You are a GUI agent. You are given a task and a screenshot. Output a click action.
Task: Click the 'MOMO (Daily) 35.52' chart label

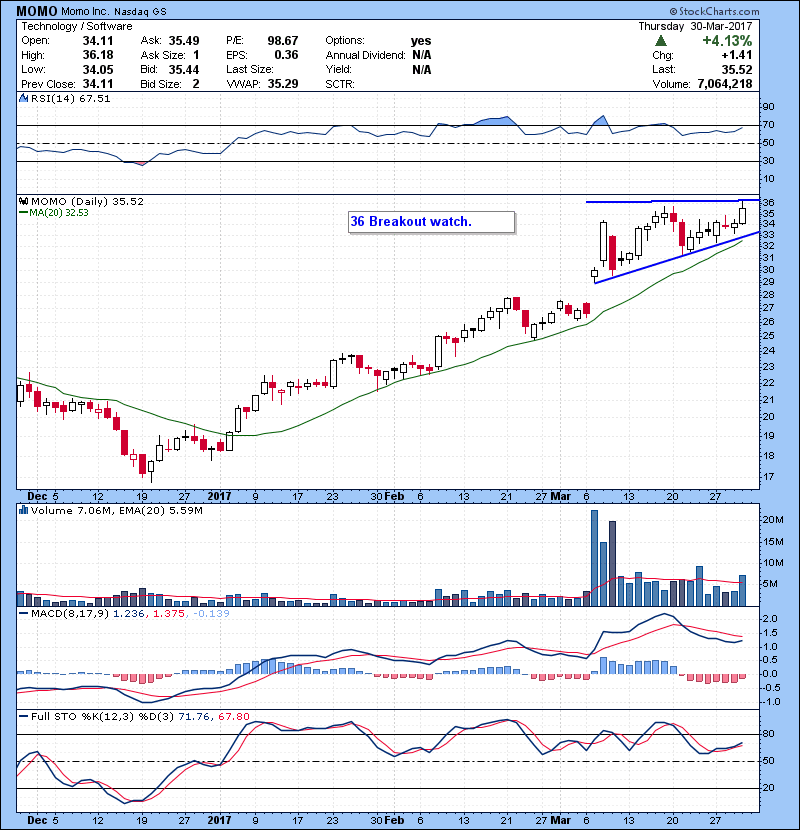tap(87, 201)
